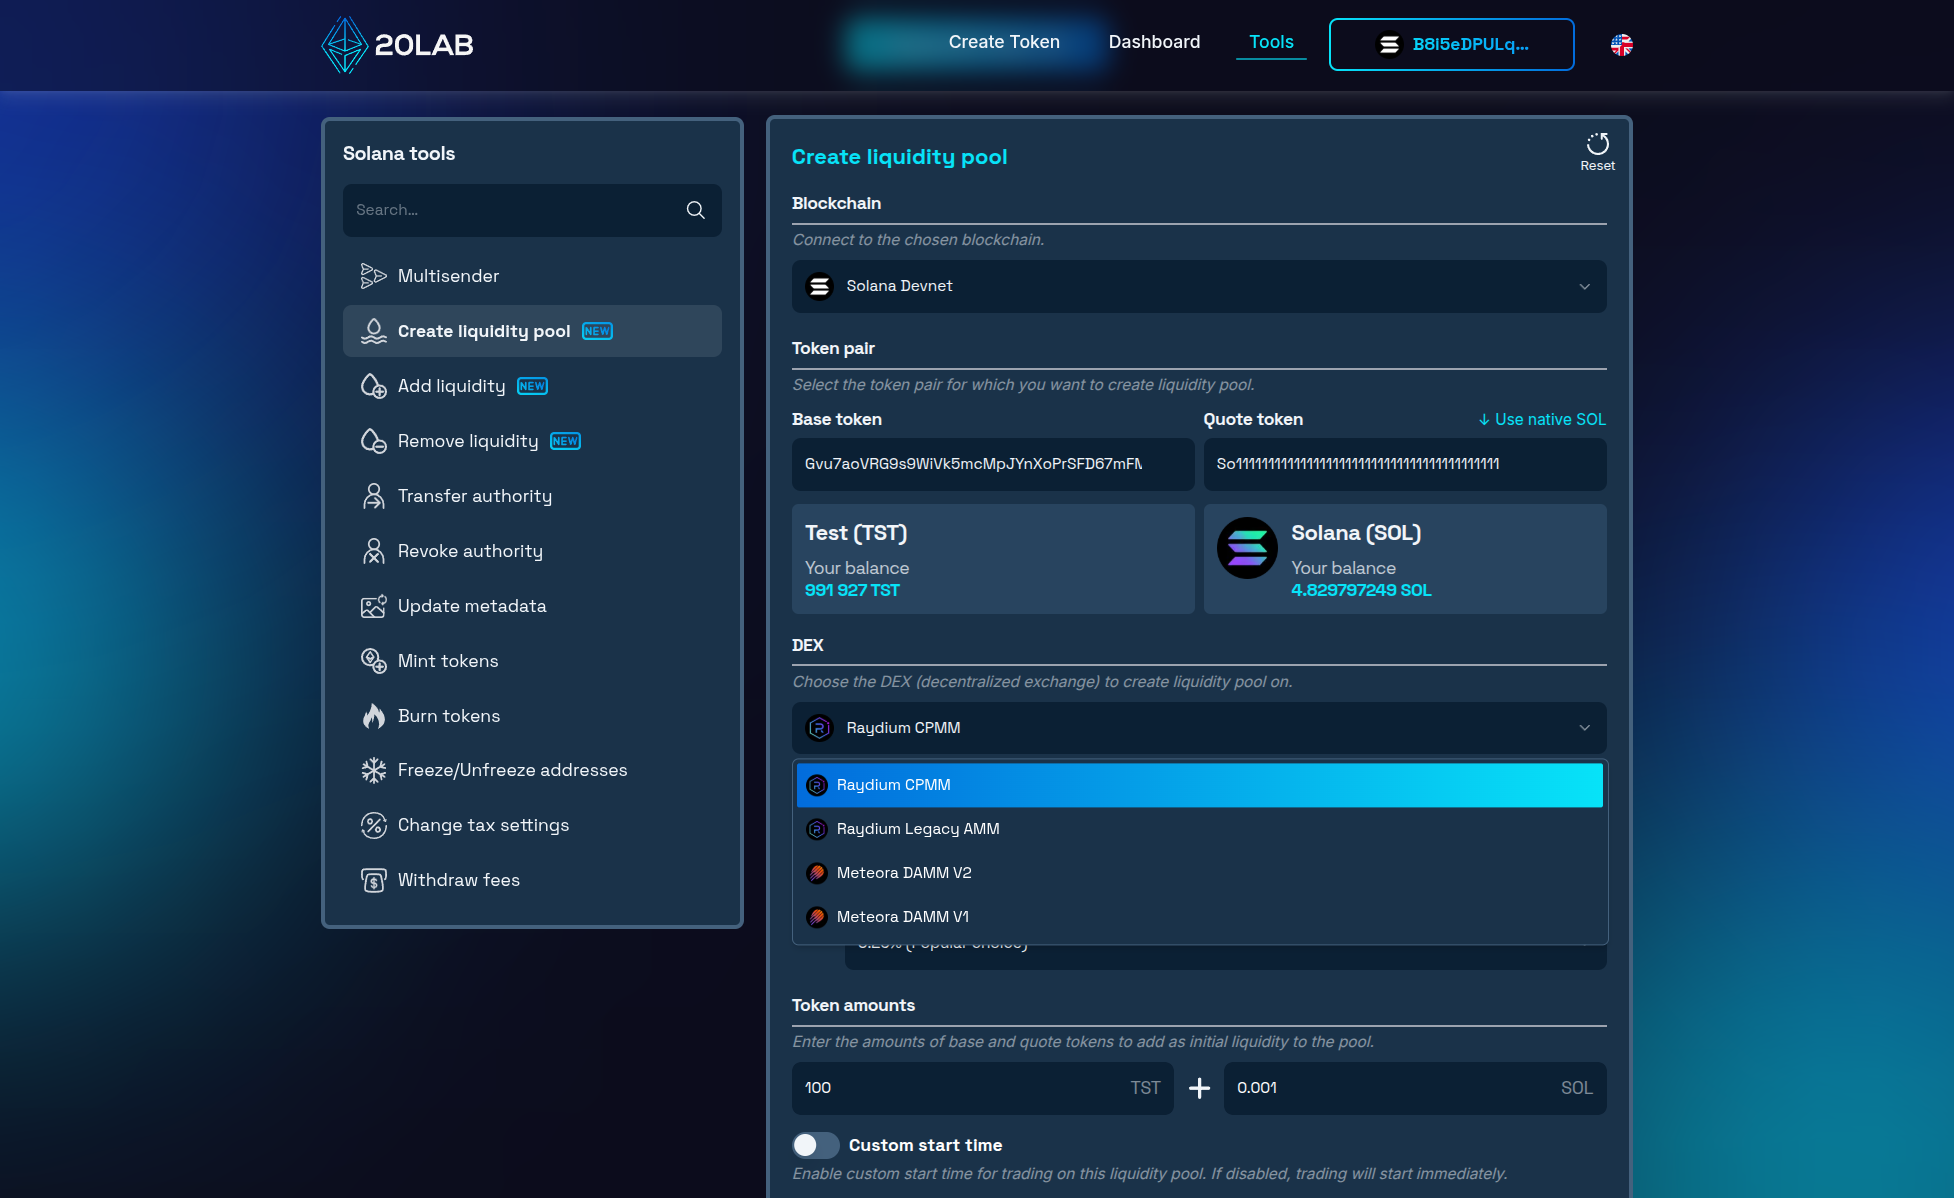This screenshot has height=1198, width=1954.
Task: Open Update metadata in the sidebar
Action: pos(532,606)
